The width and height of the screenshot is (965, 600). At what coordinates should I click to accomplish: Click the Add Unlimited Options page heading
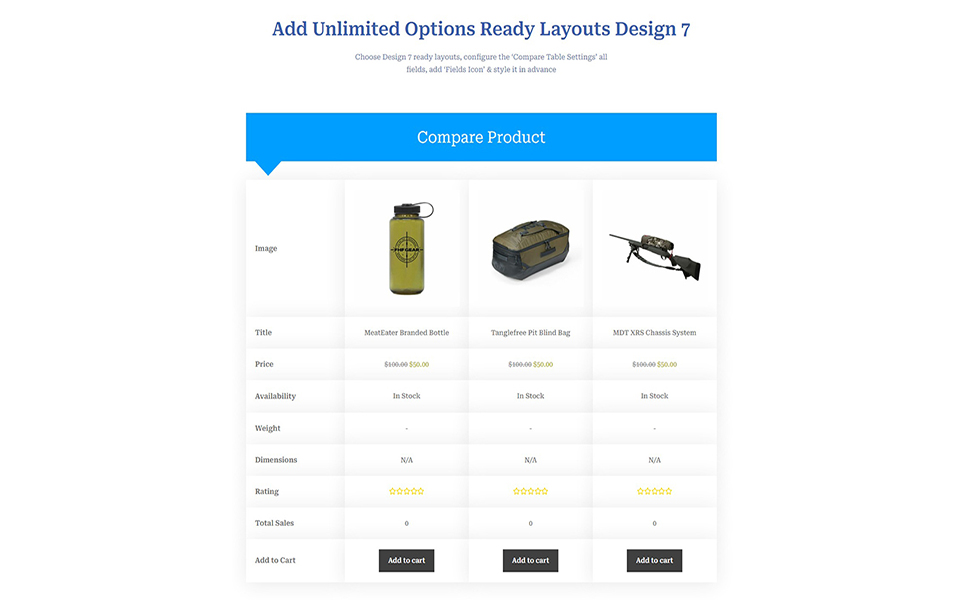pyautogui.click(x=481, y=29)
